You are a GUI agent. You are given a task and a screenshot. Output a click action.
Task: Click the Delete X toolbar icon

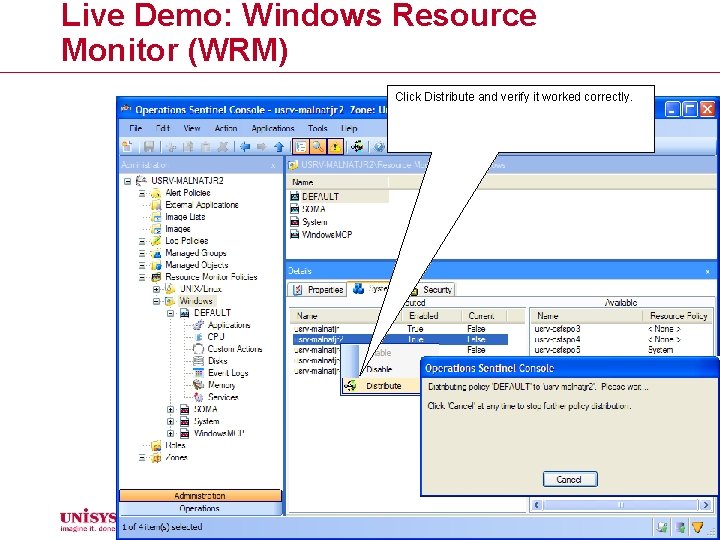[223, 147]
